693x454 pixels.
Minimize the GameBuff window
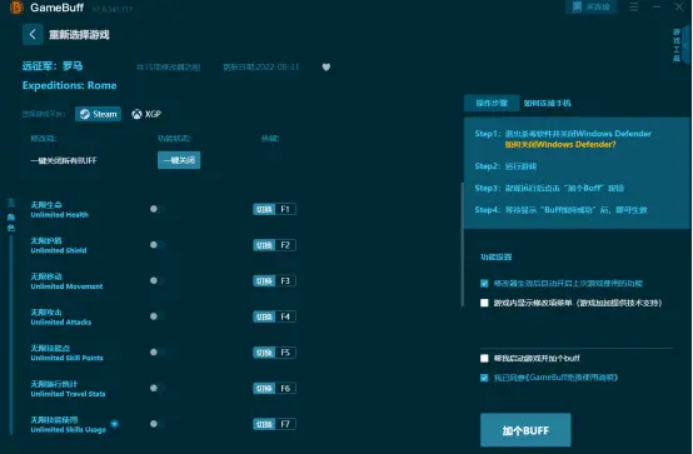tap(656, 7)
